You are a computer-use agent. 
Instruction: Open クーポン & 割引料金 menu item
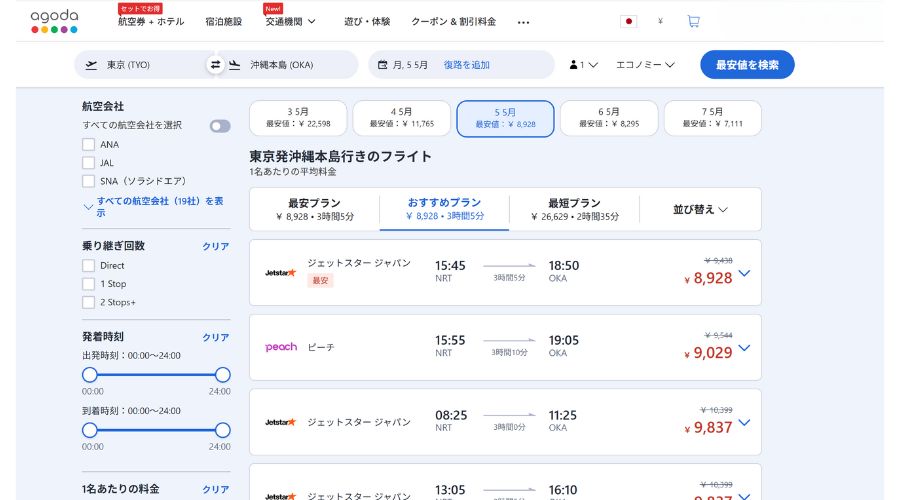[453, 22]
